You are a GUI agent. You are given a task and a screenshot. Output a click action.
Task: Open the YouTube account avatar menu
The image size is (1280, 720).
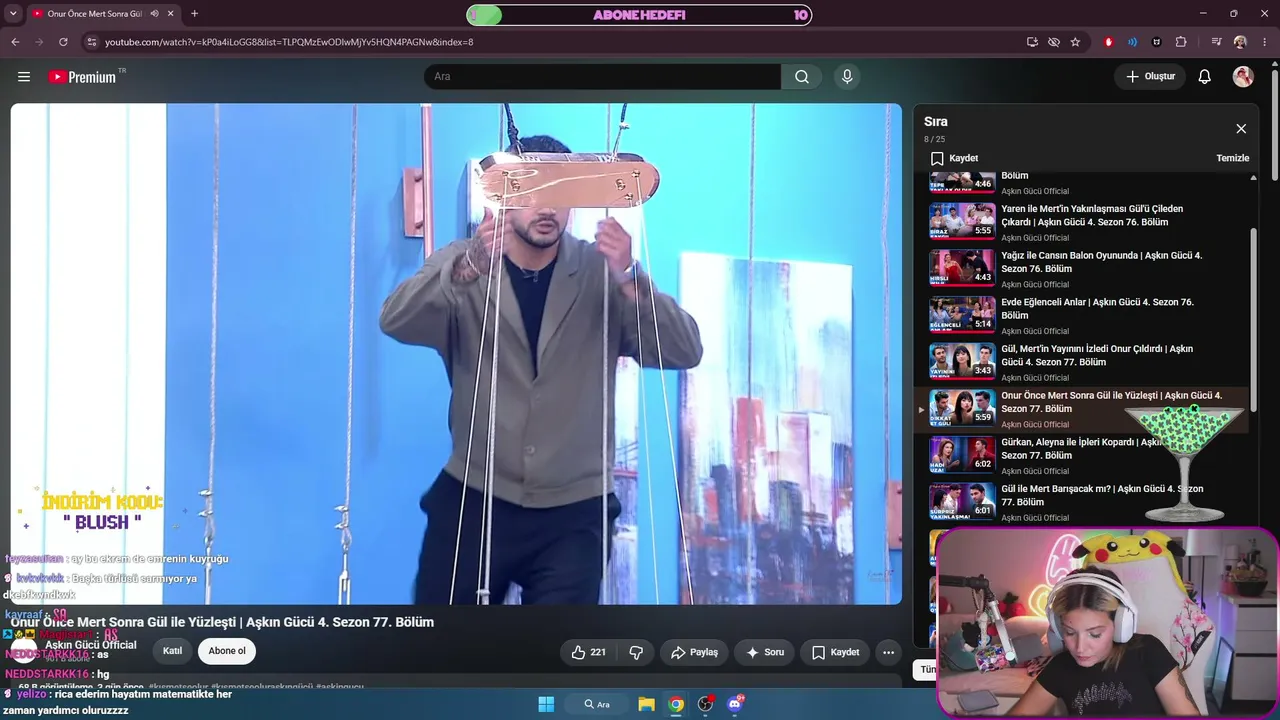pos(1243,77)
